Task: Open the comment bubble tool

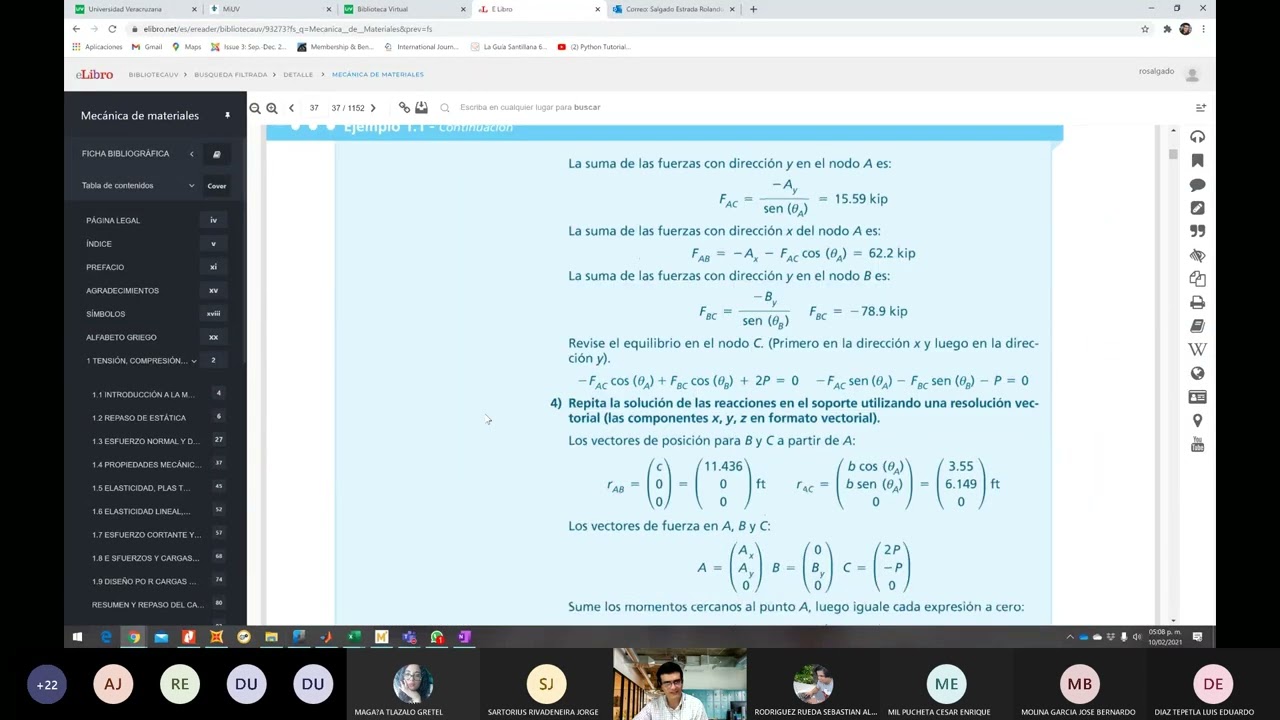Action: pyautogui.click(x=1197, y=184)
